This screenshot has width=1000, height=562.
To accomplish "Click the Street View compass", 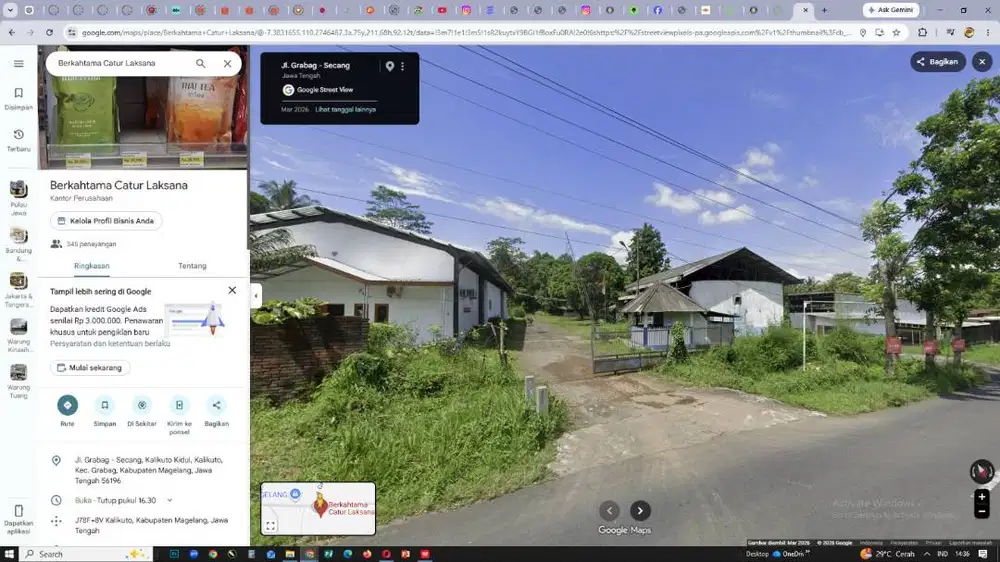I will pyautogui.click(x=982, y=471).
